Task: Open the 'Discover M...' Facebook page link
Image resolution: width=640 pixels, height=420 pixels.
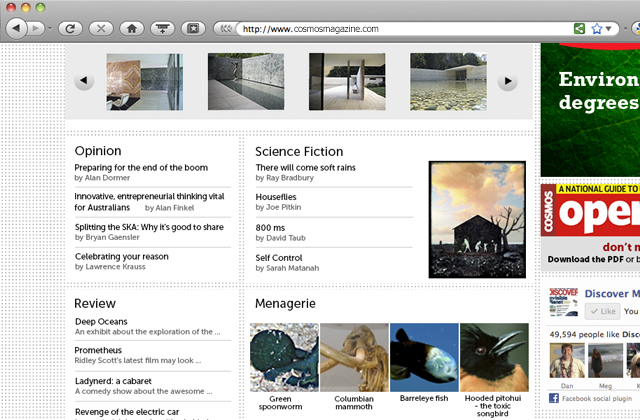Action: [x=612, y=294]
